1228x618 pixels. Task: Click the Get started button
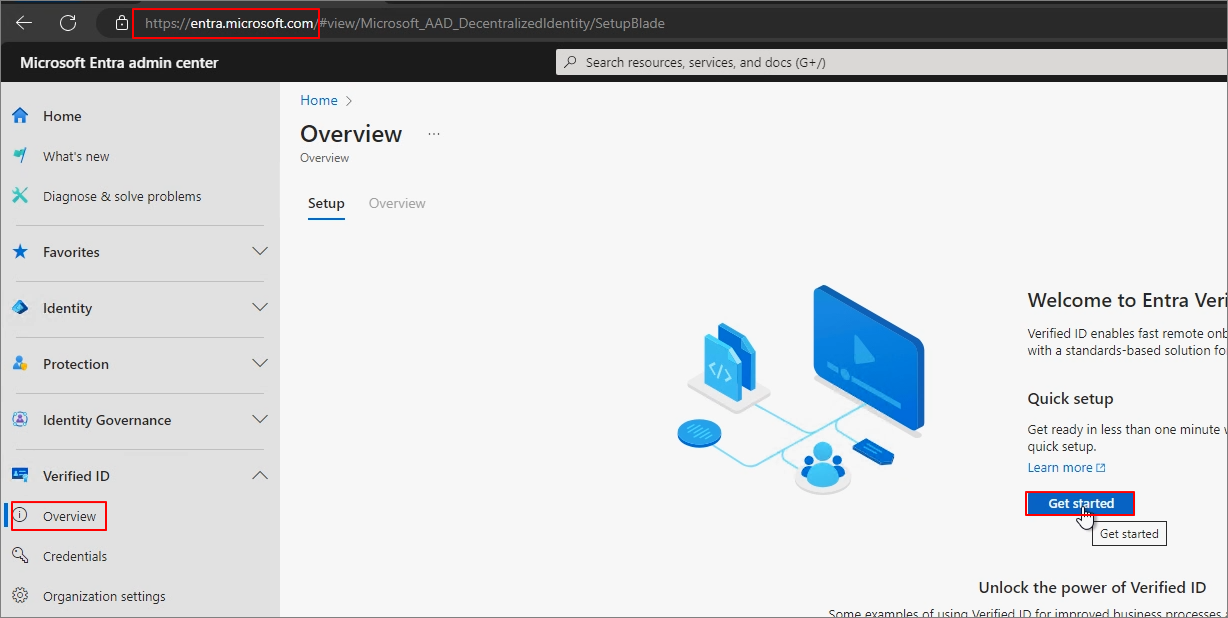click(1081, 503)
